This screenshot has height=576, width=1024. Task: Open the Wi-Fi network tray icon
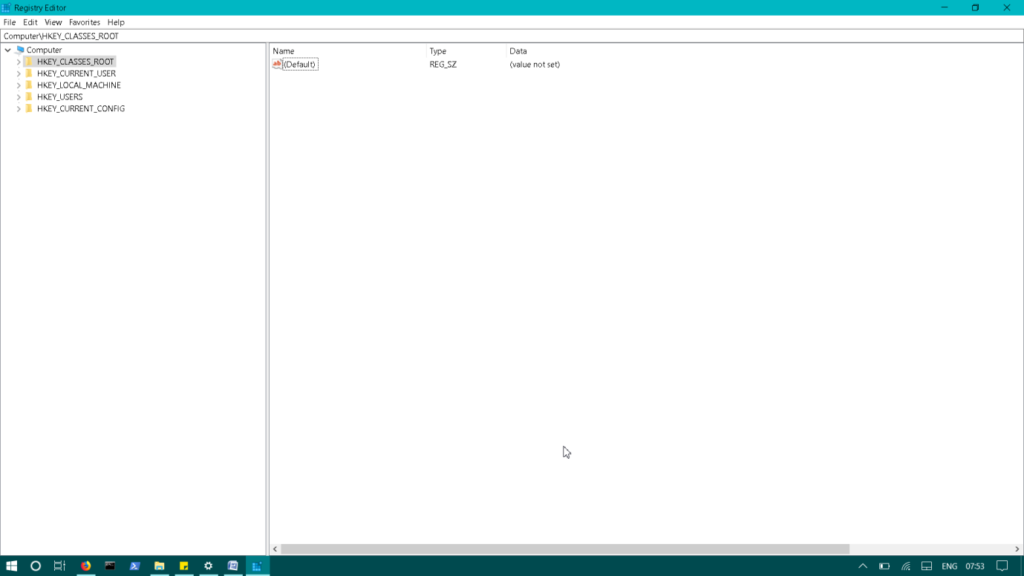point(906,566)
